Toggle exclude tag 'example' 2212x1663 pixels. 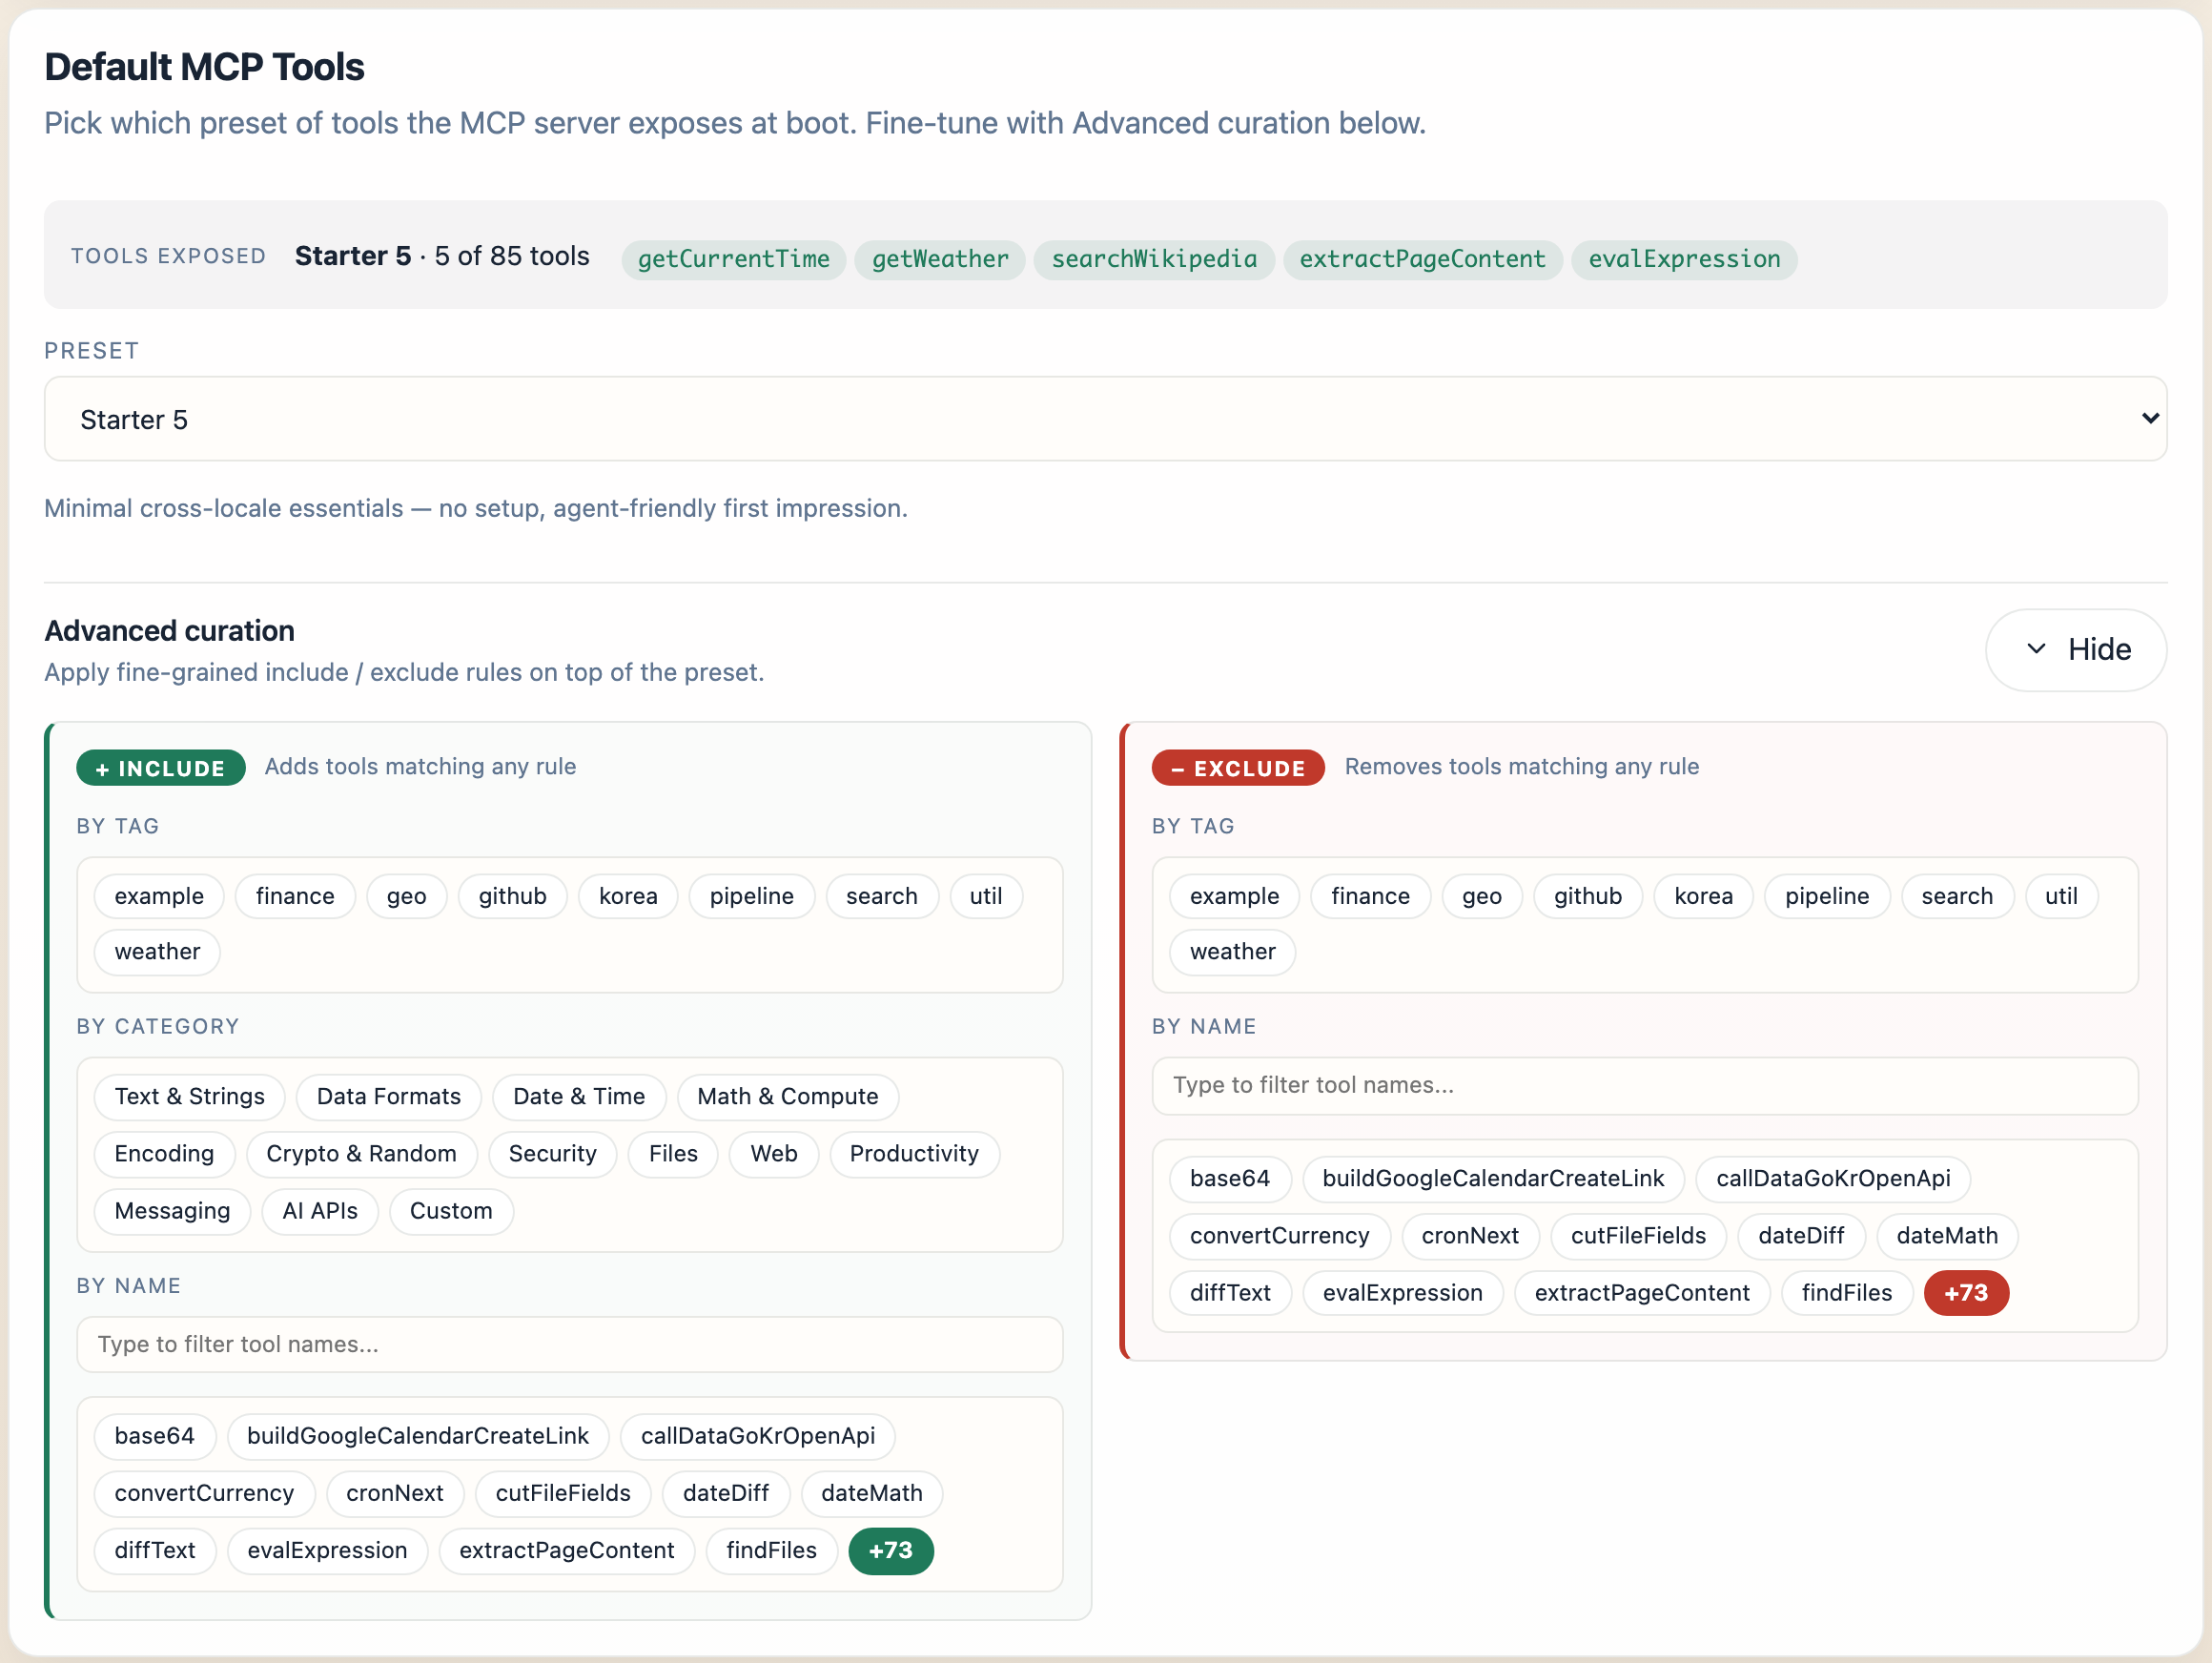coord(1234,896)
